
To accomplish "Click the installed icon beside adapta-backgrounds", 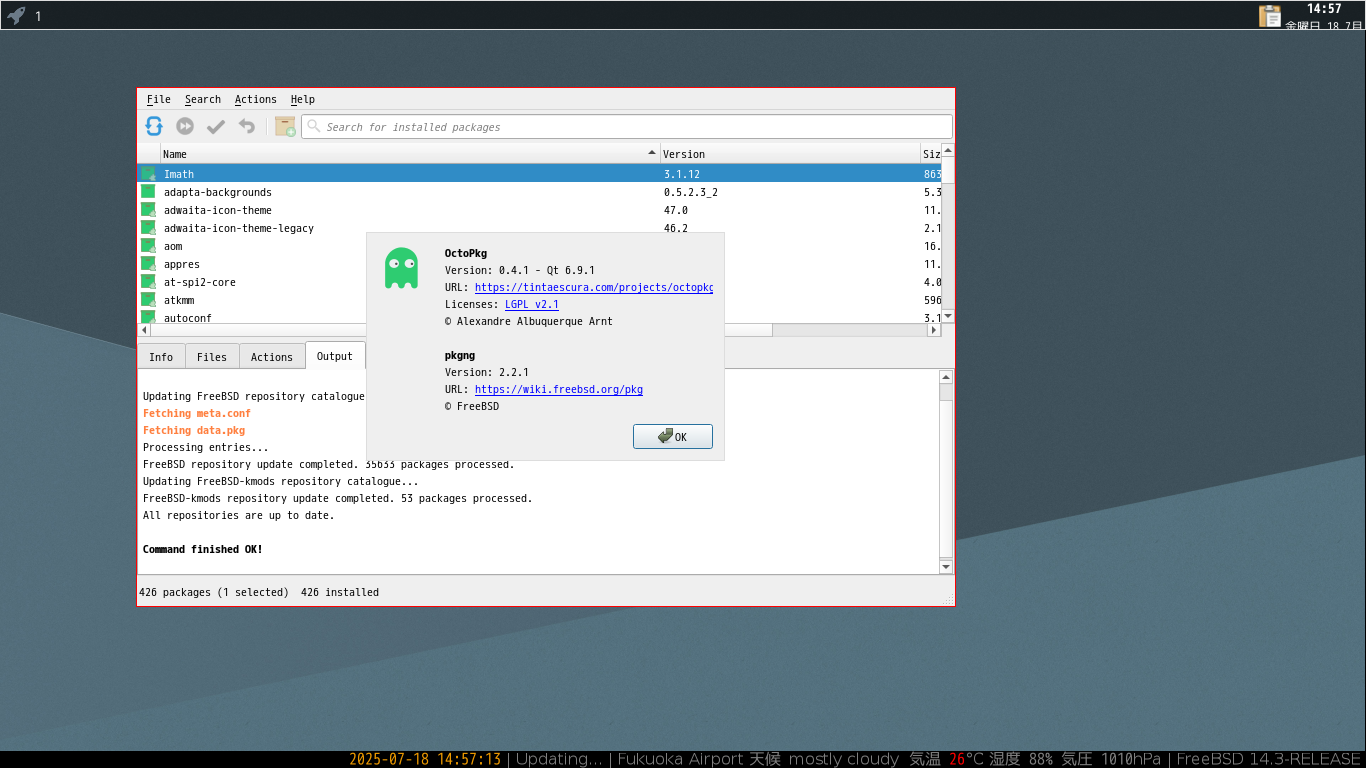I will coord(148,192).
